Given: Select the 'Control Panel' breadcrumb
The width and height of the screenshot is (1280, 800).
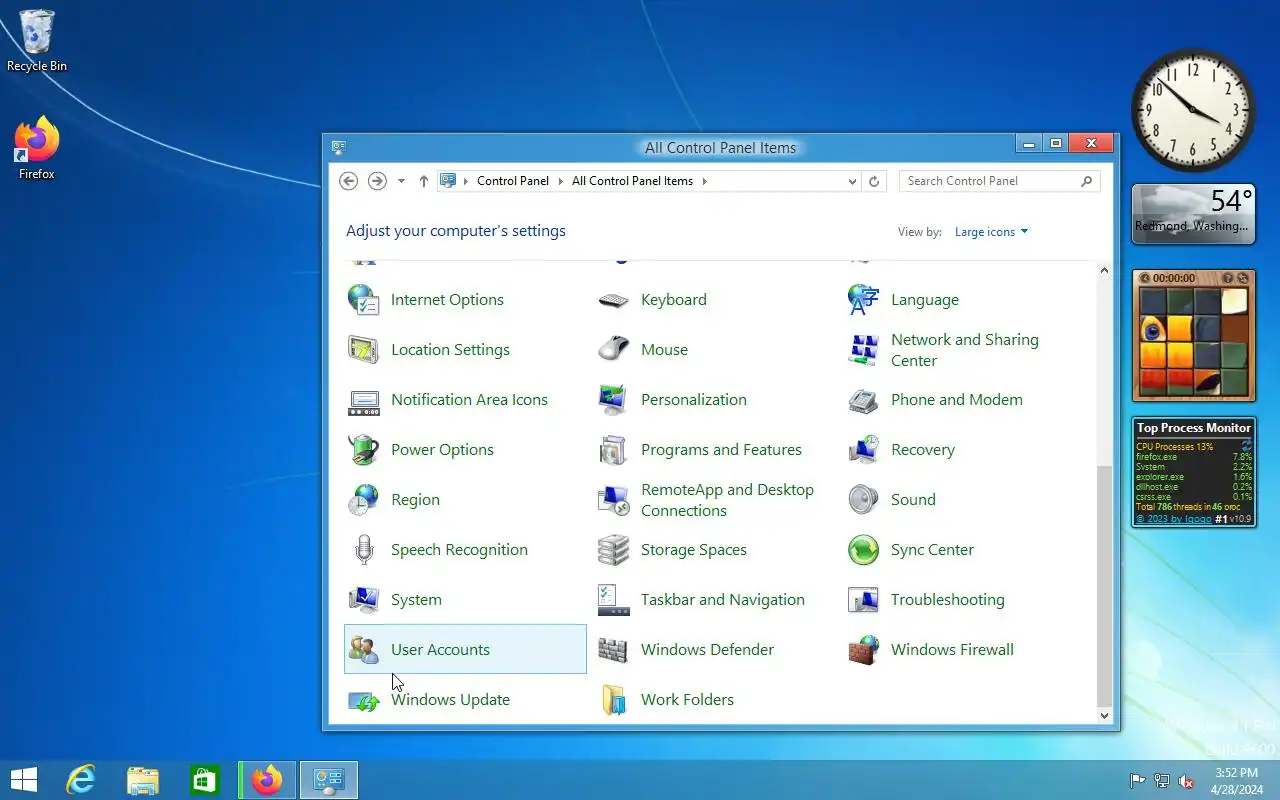Looking at the screenshot, I should (x=513, y=181).
